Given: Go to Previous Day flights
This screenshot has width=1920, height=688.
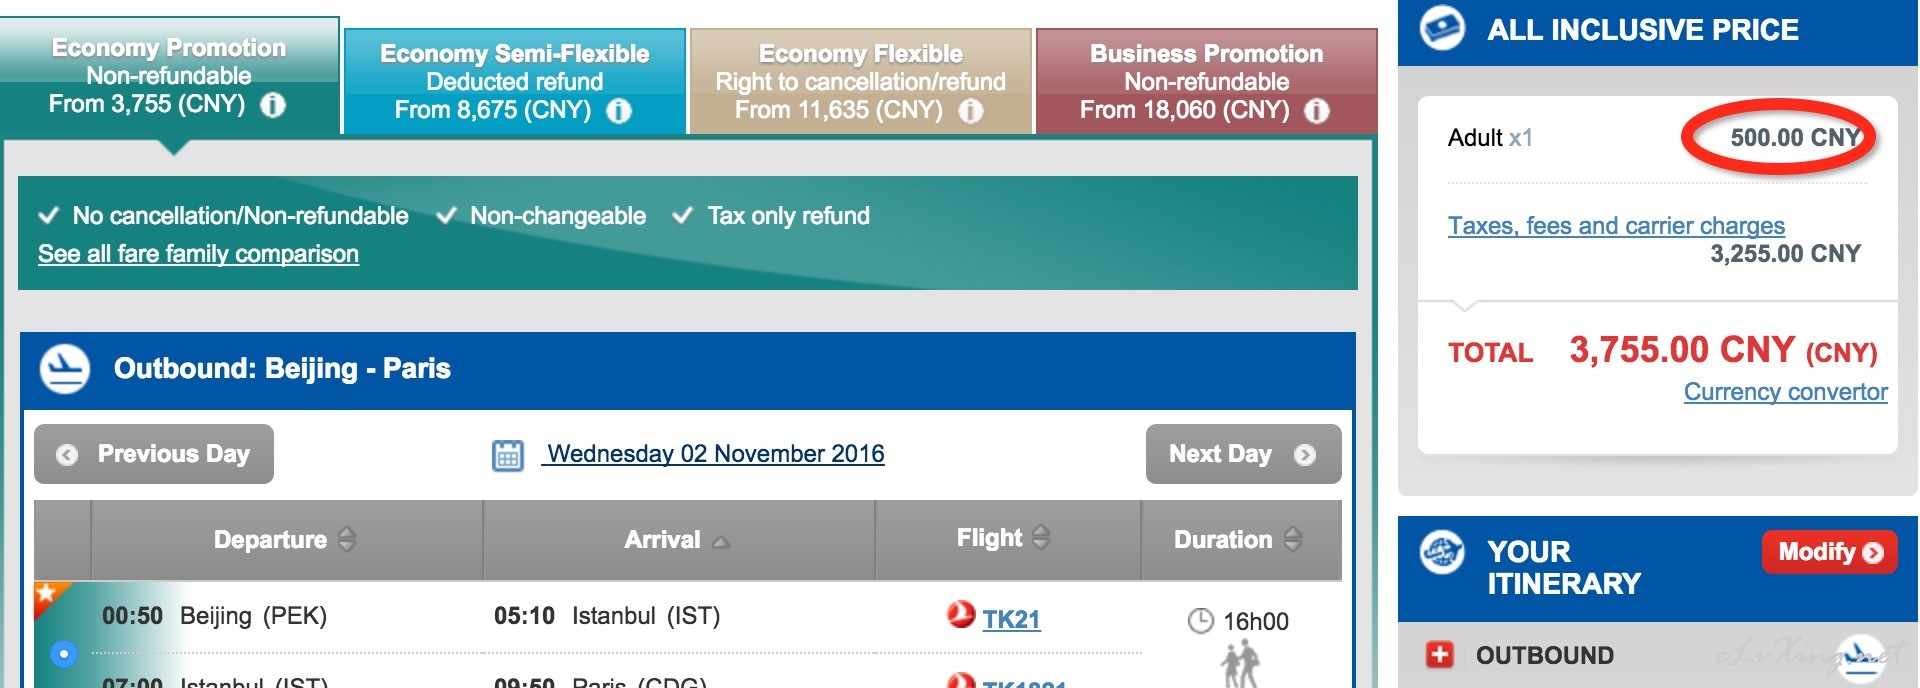Looking at the screenshot, I should [154, 454].
